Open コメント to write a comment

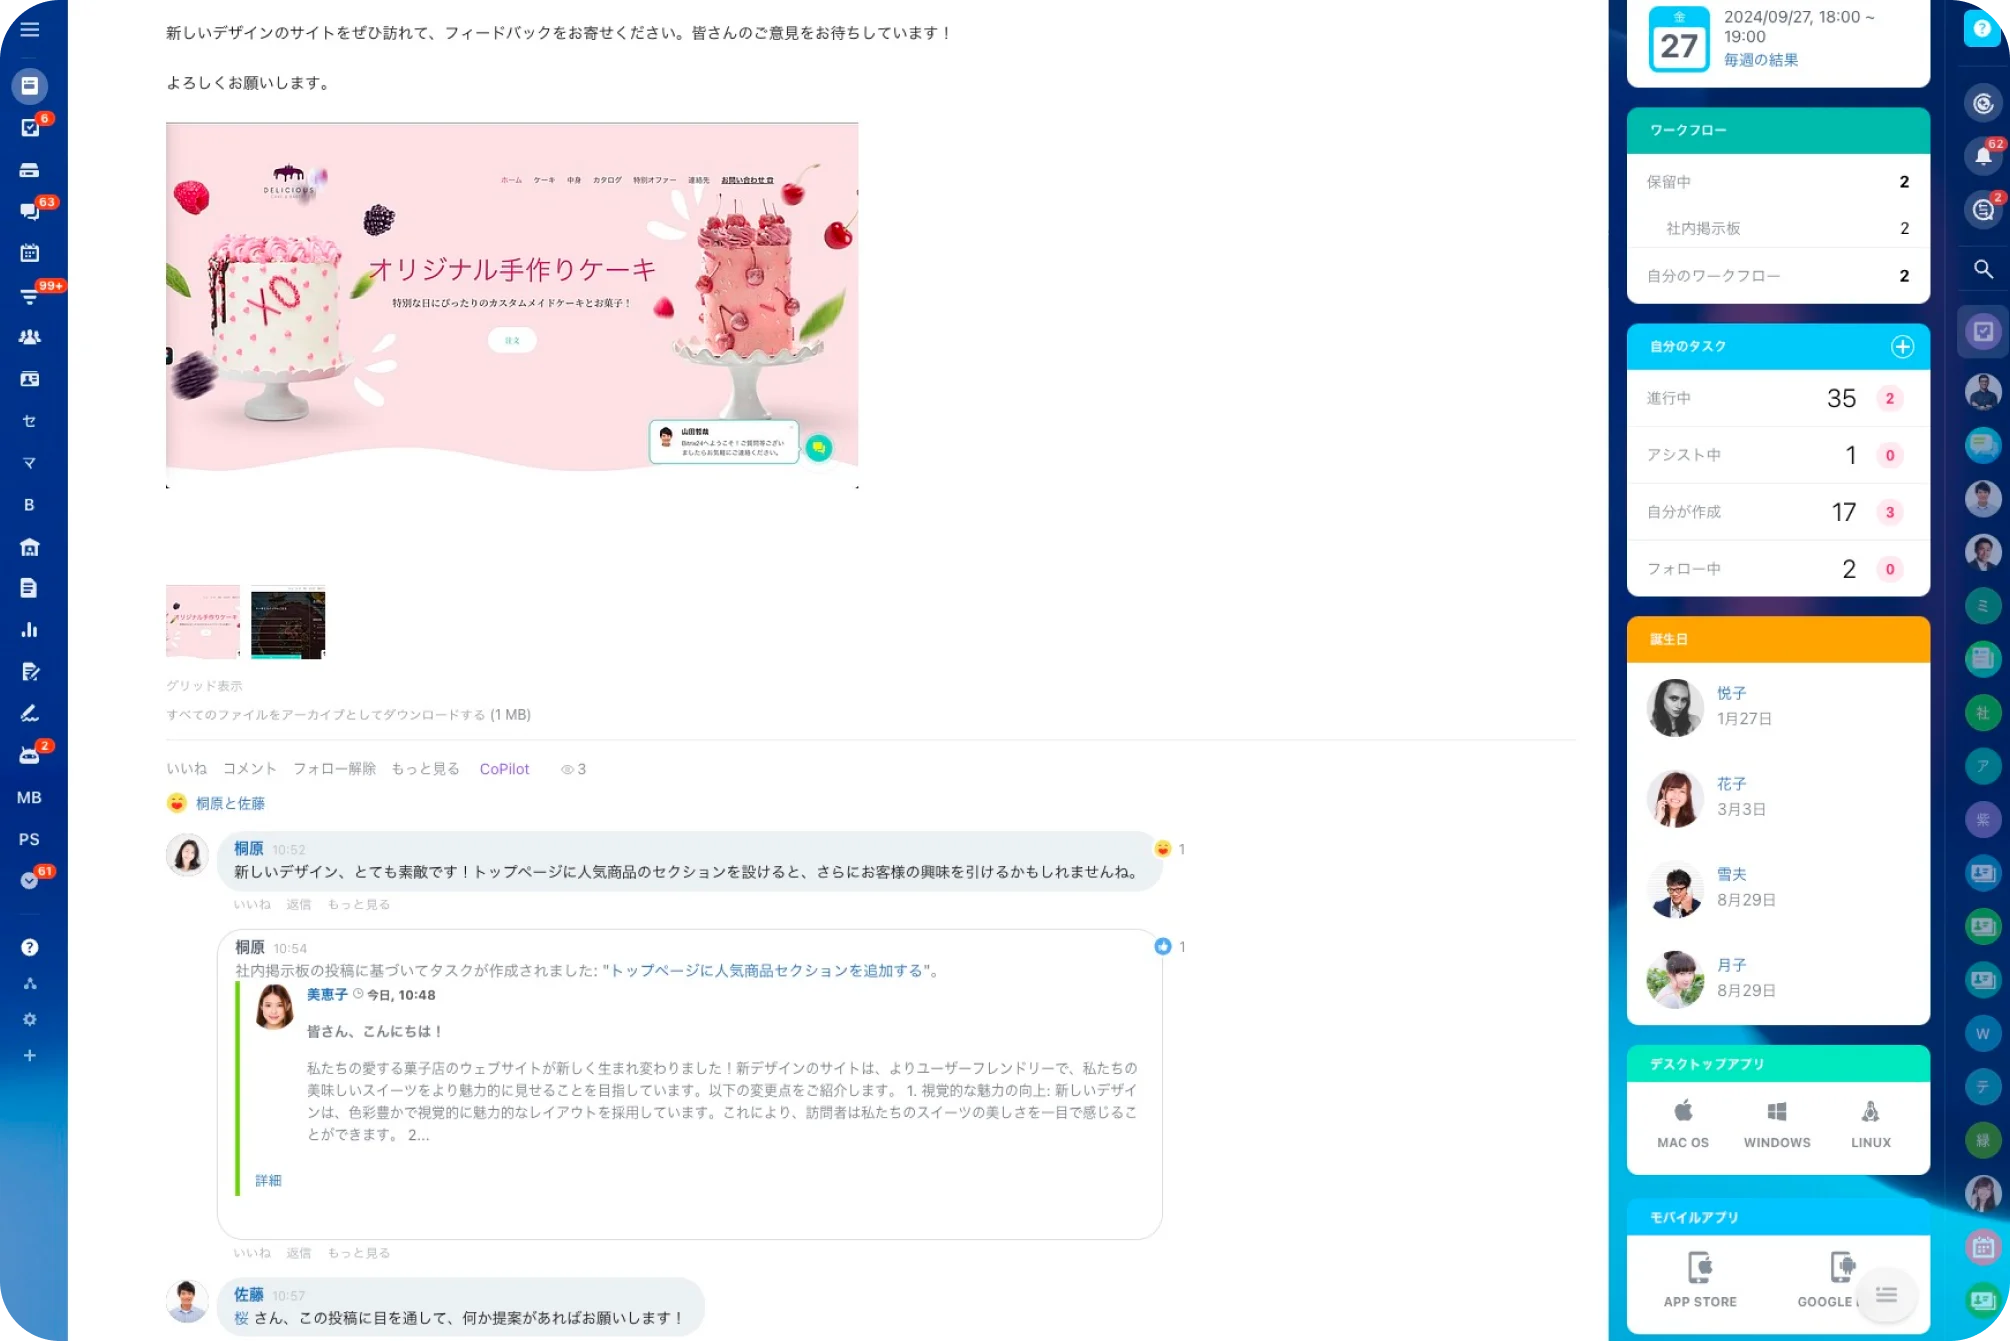(x=250, y=769)
